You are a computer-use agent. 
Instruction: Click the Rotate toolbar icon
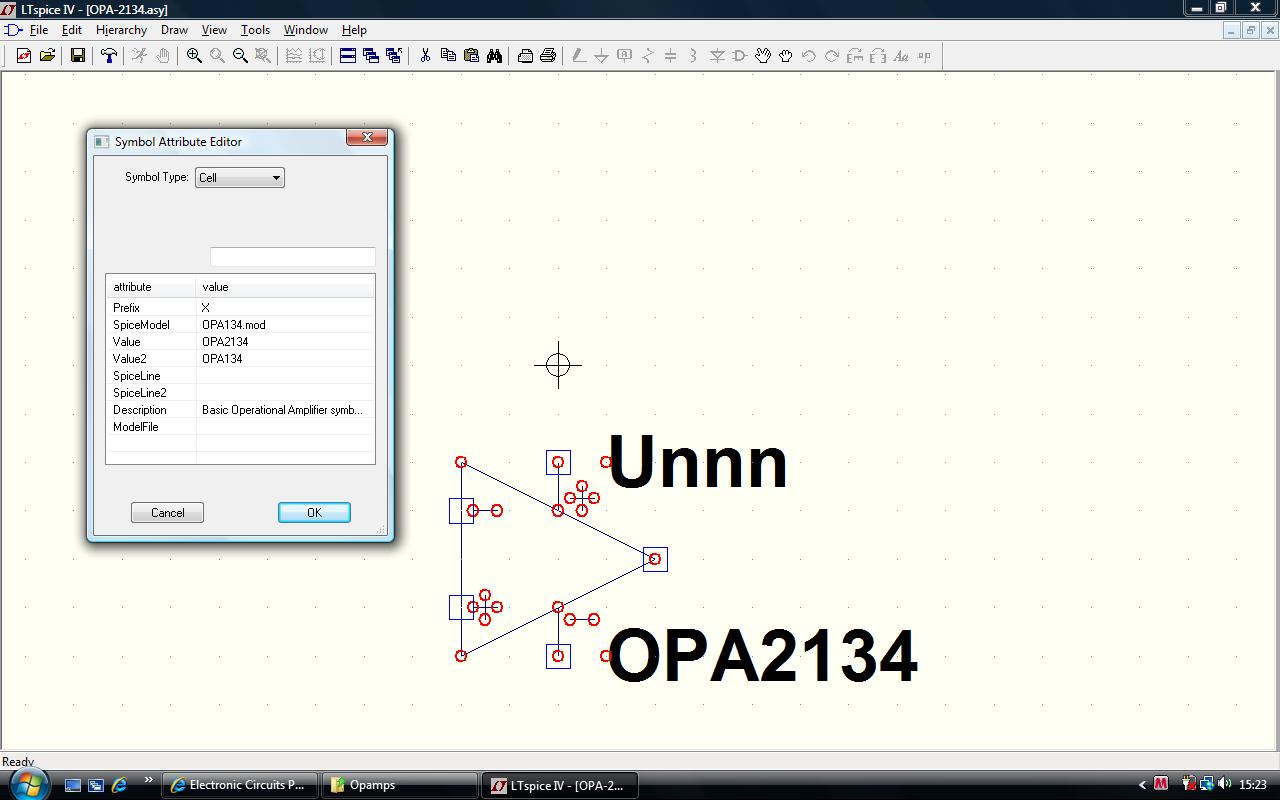click(855, 56)
